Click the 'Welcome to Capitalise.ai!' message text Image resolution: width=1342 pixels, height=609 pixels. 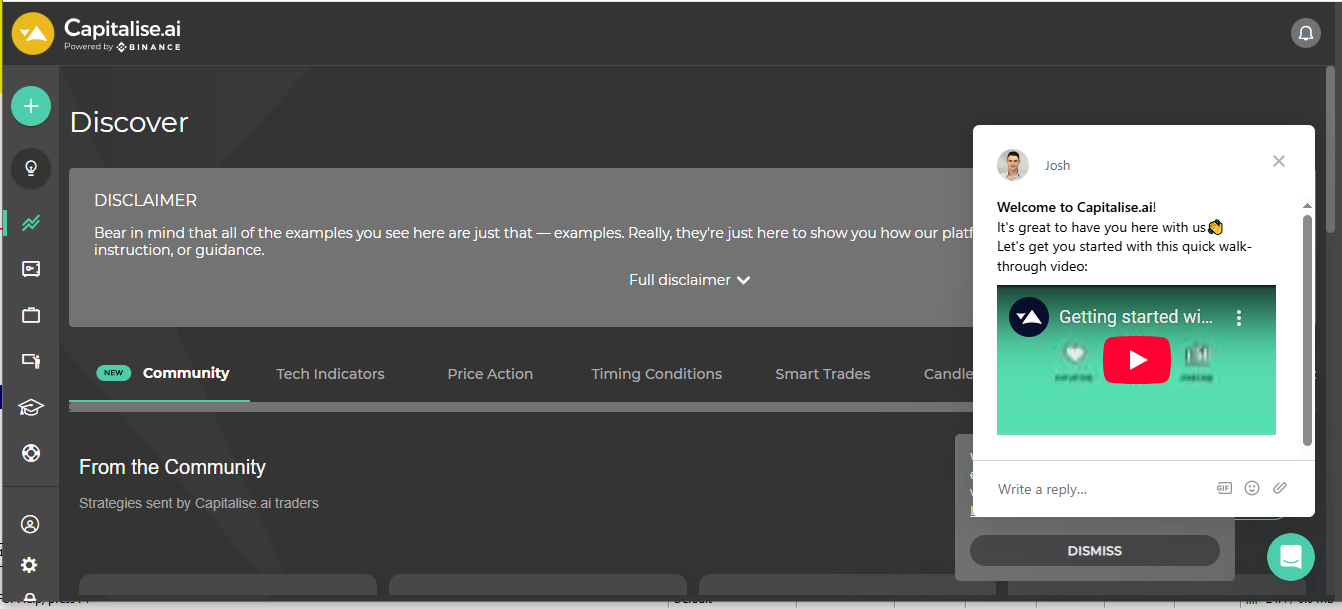click(x=1077, y=207)
